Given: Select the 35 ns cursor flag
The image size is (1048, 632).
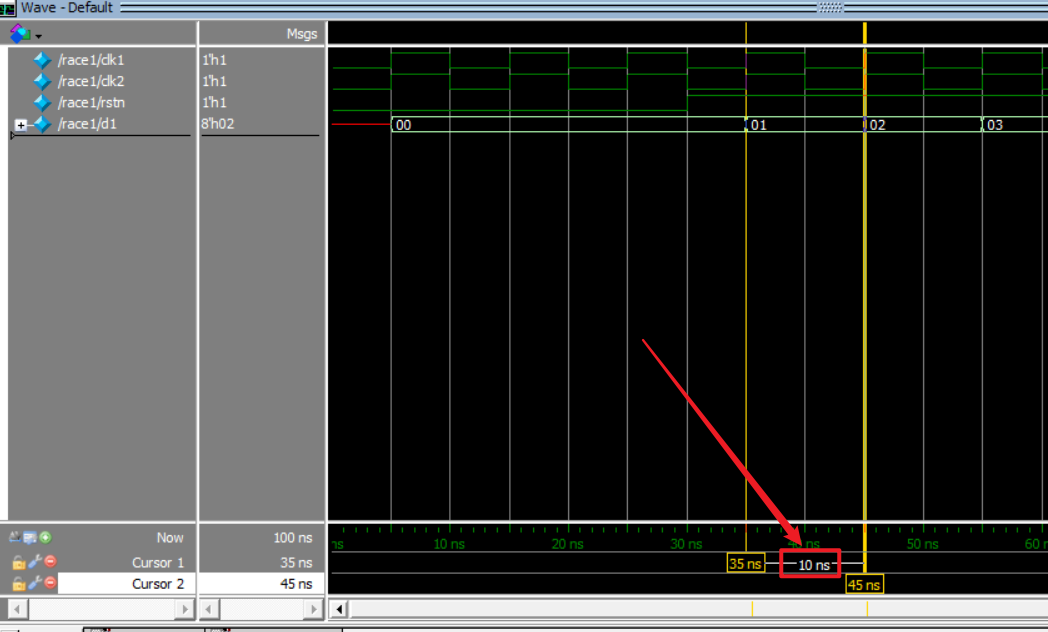Looking at the screenshot, I should point(745,563).
